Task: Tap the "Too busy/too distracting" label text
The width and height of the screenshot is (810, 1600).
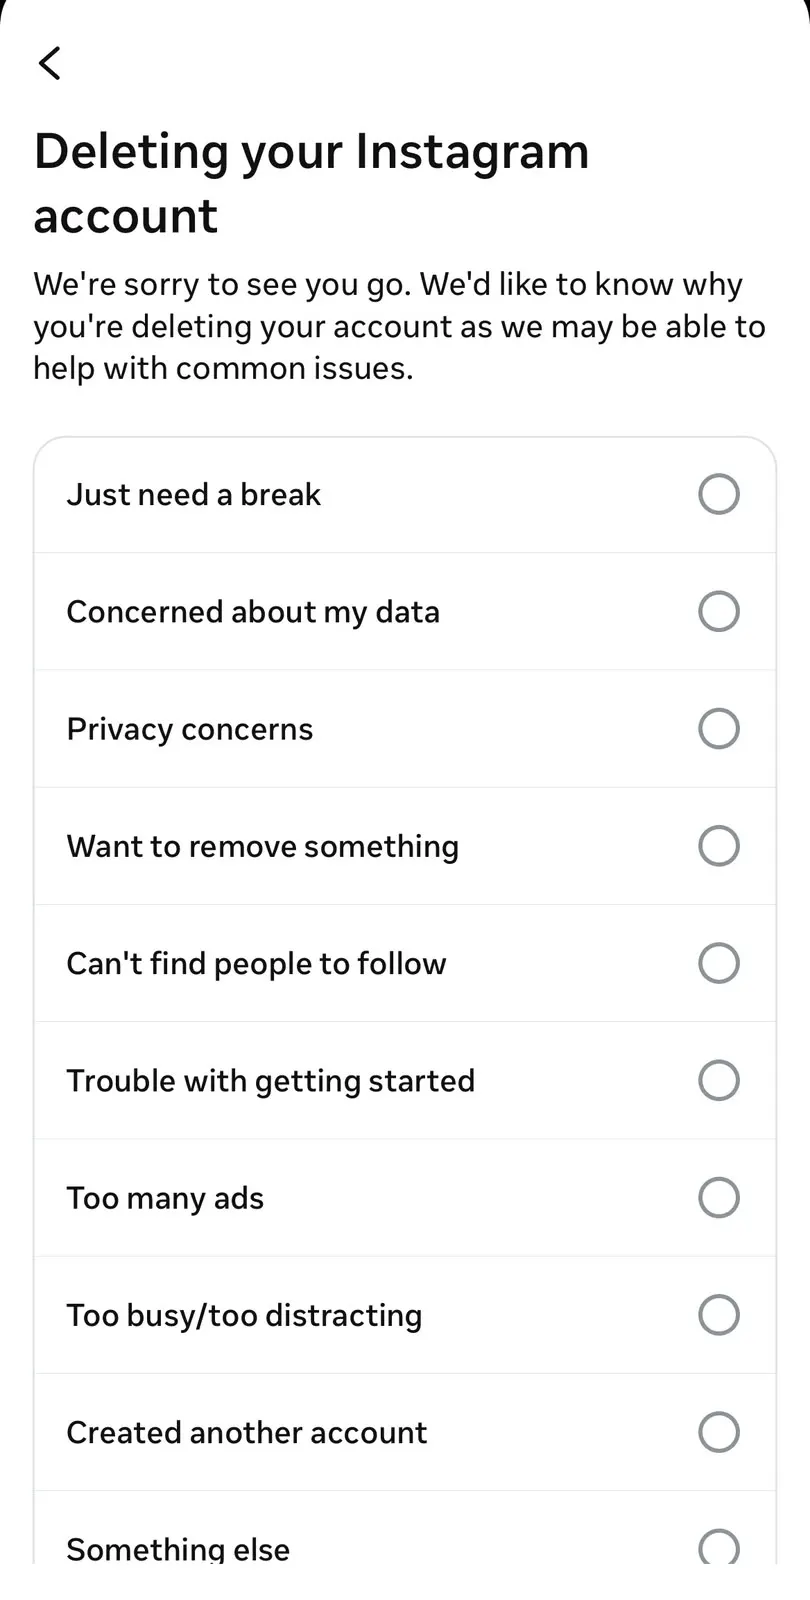Action: pos(245,1315)
